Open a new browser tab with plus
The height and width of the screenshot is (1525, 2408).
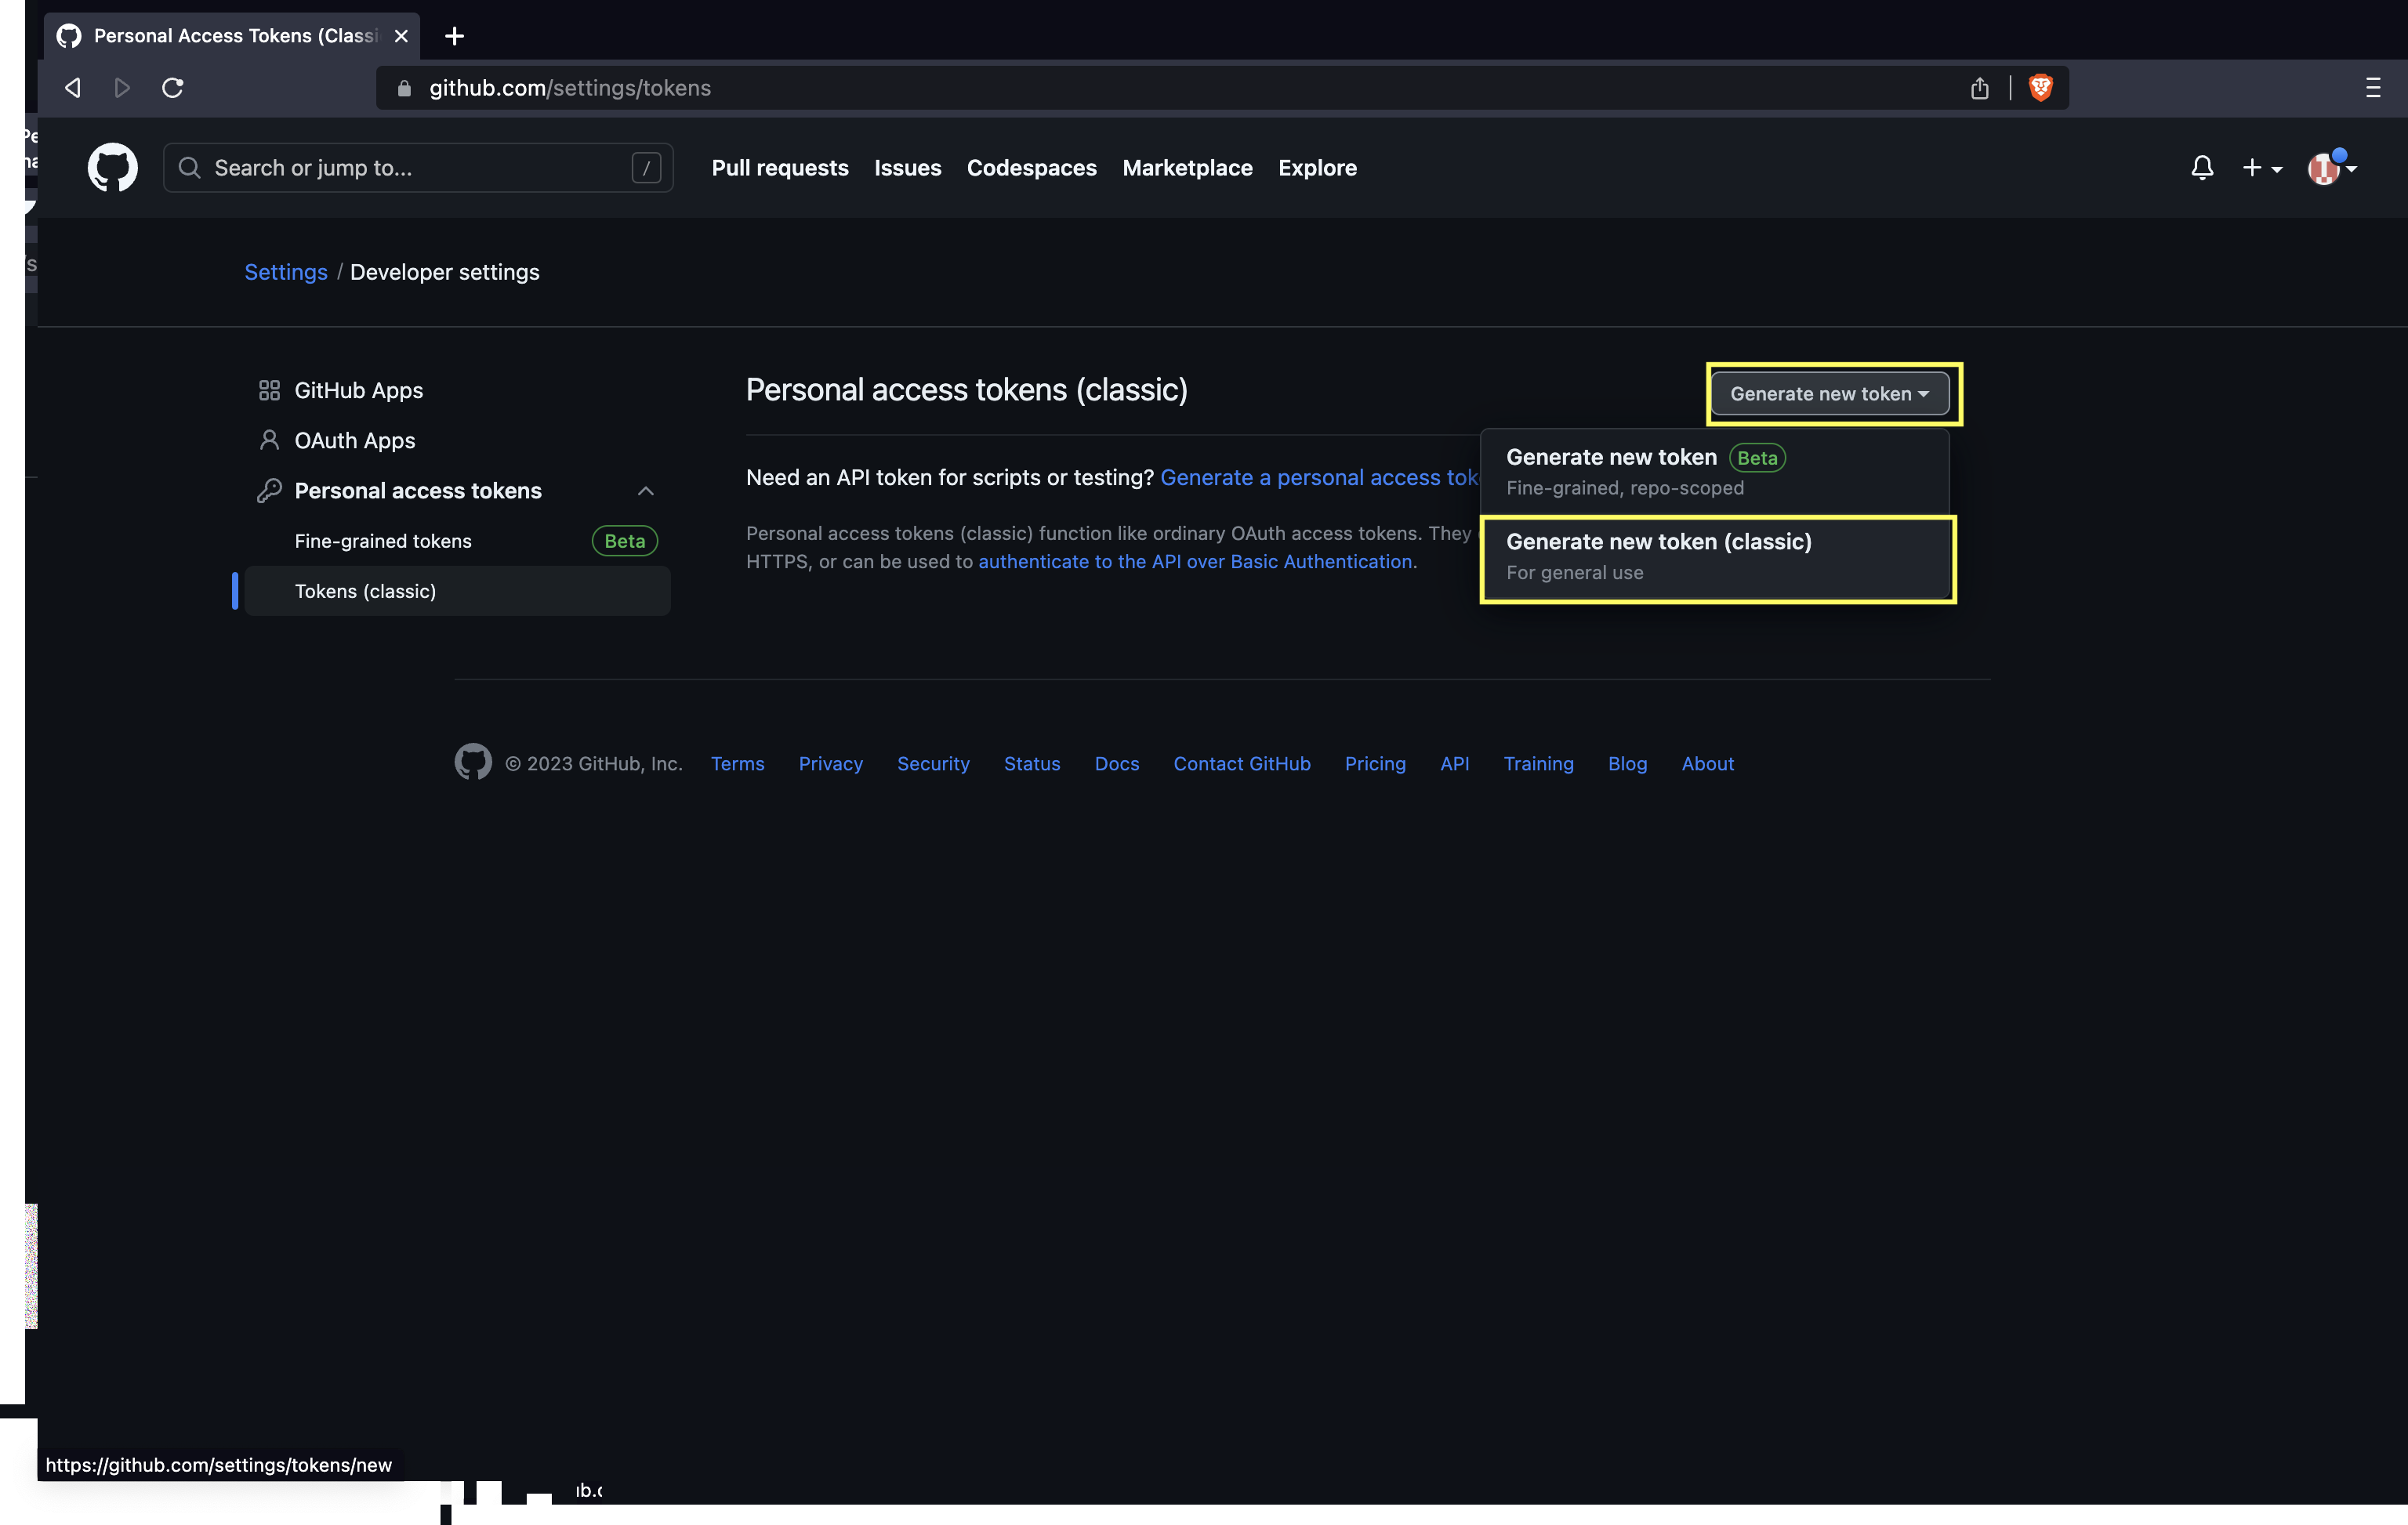point(454,36)
